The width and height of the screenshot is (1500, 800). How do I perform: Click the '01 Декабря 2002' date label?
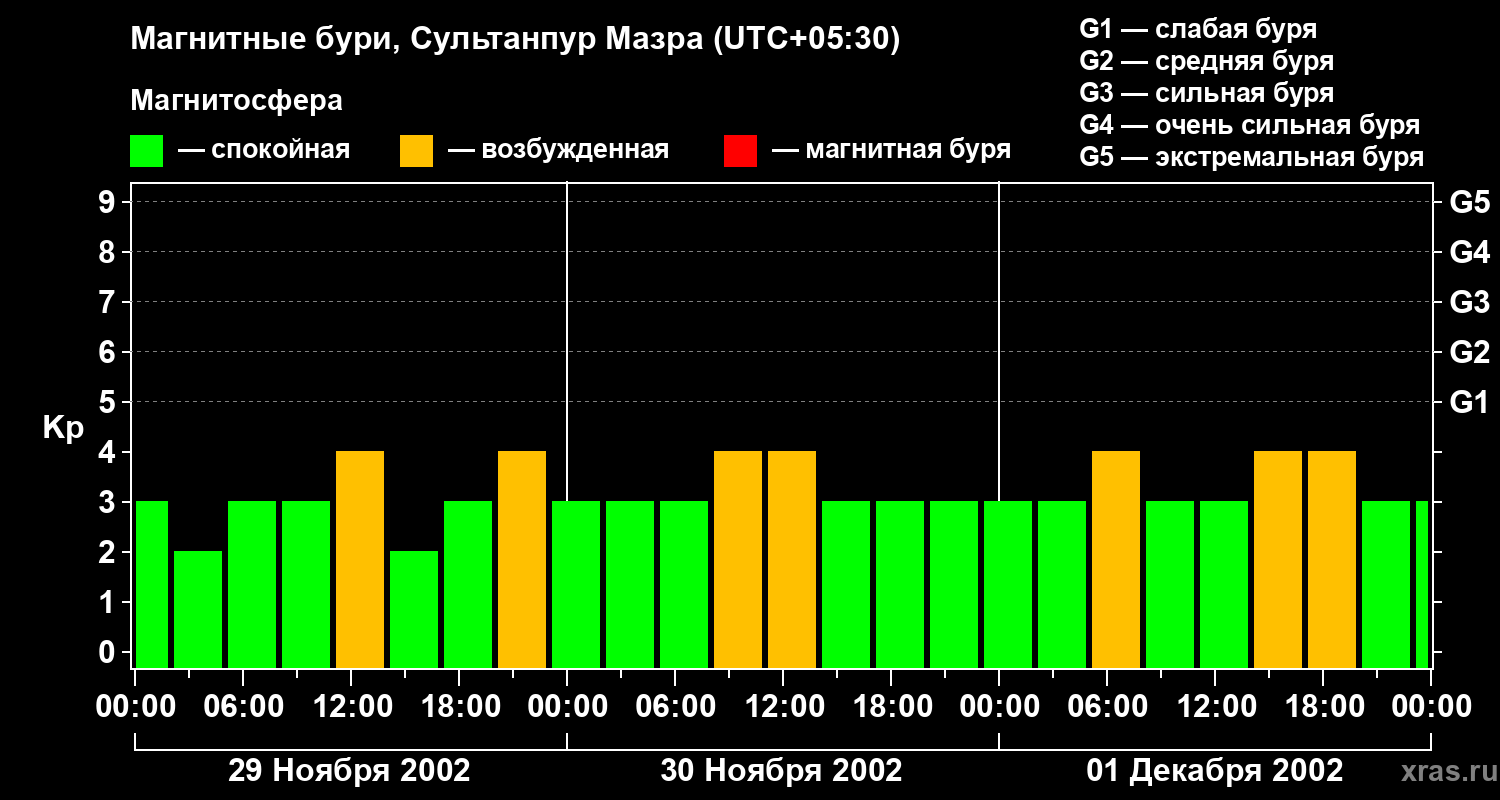(x=1215, y=770)
